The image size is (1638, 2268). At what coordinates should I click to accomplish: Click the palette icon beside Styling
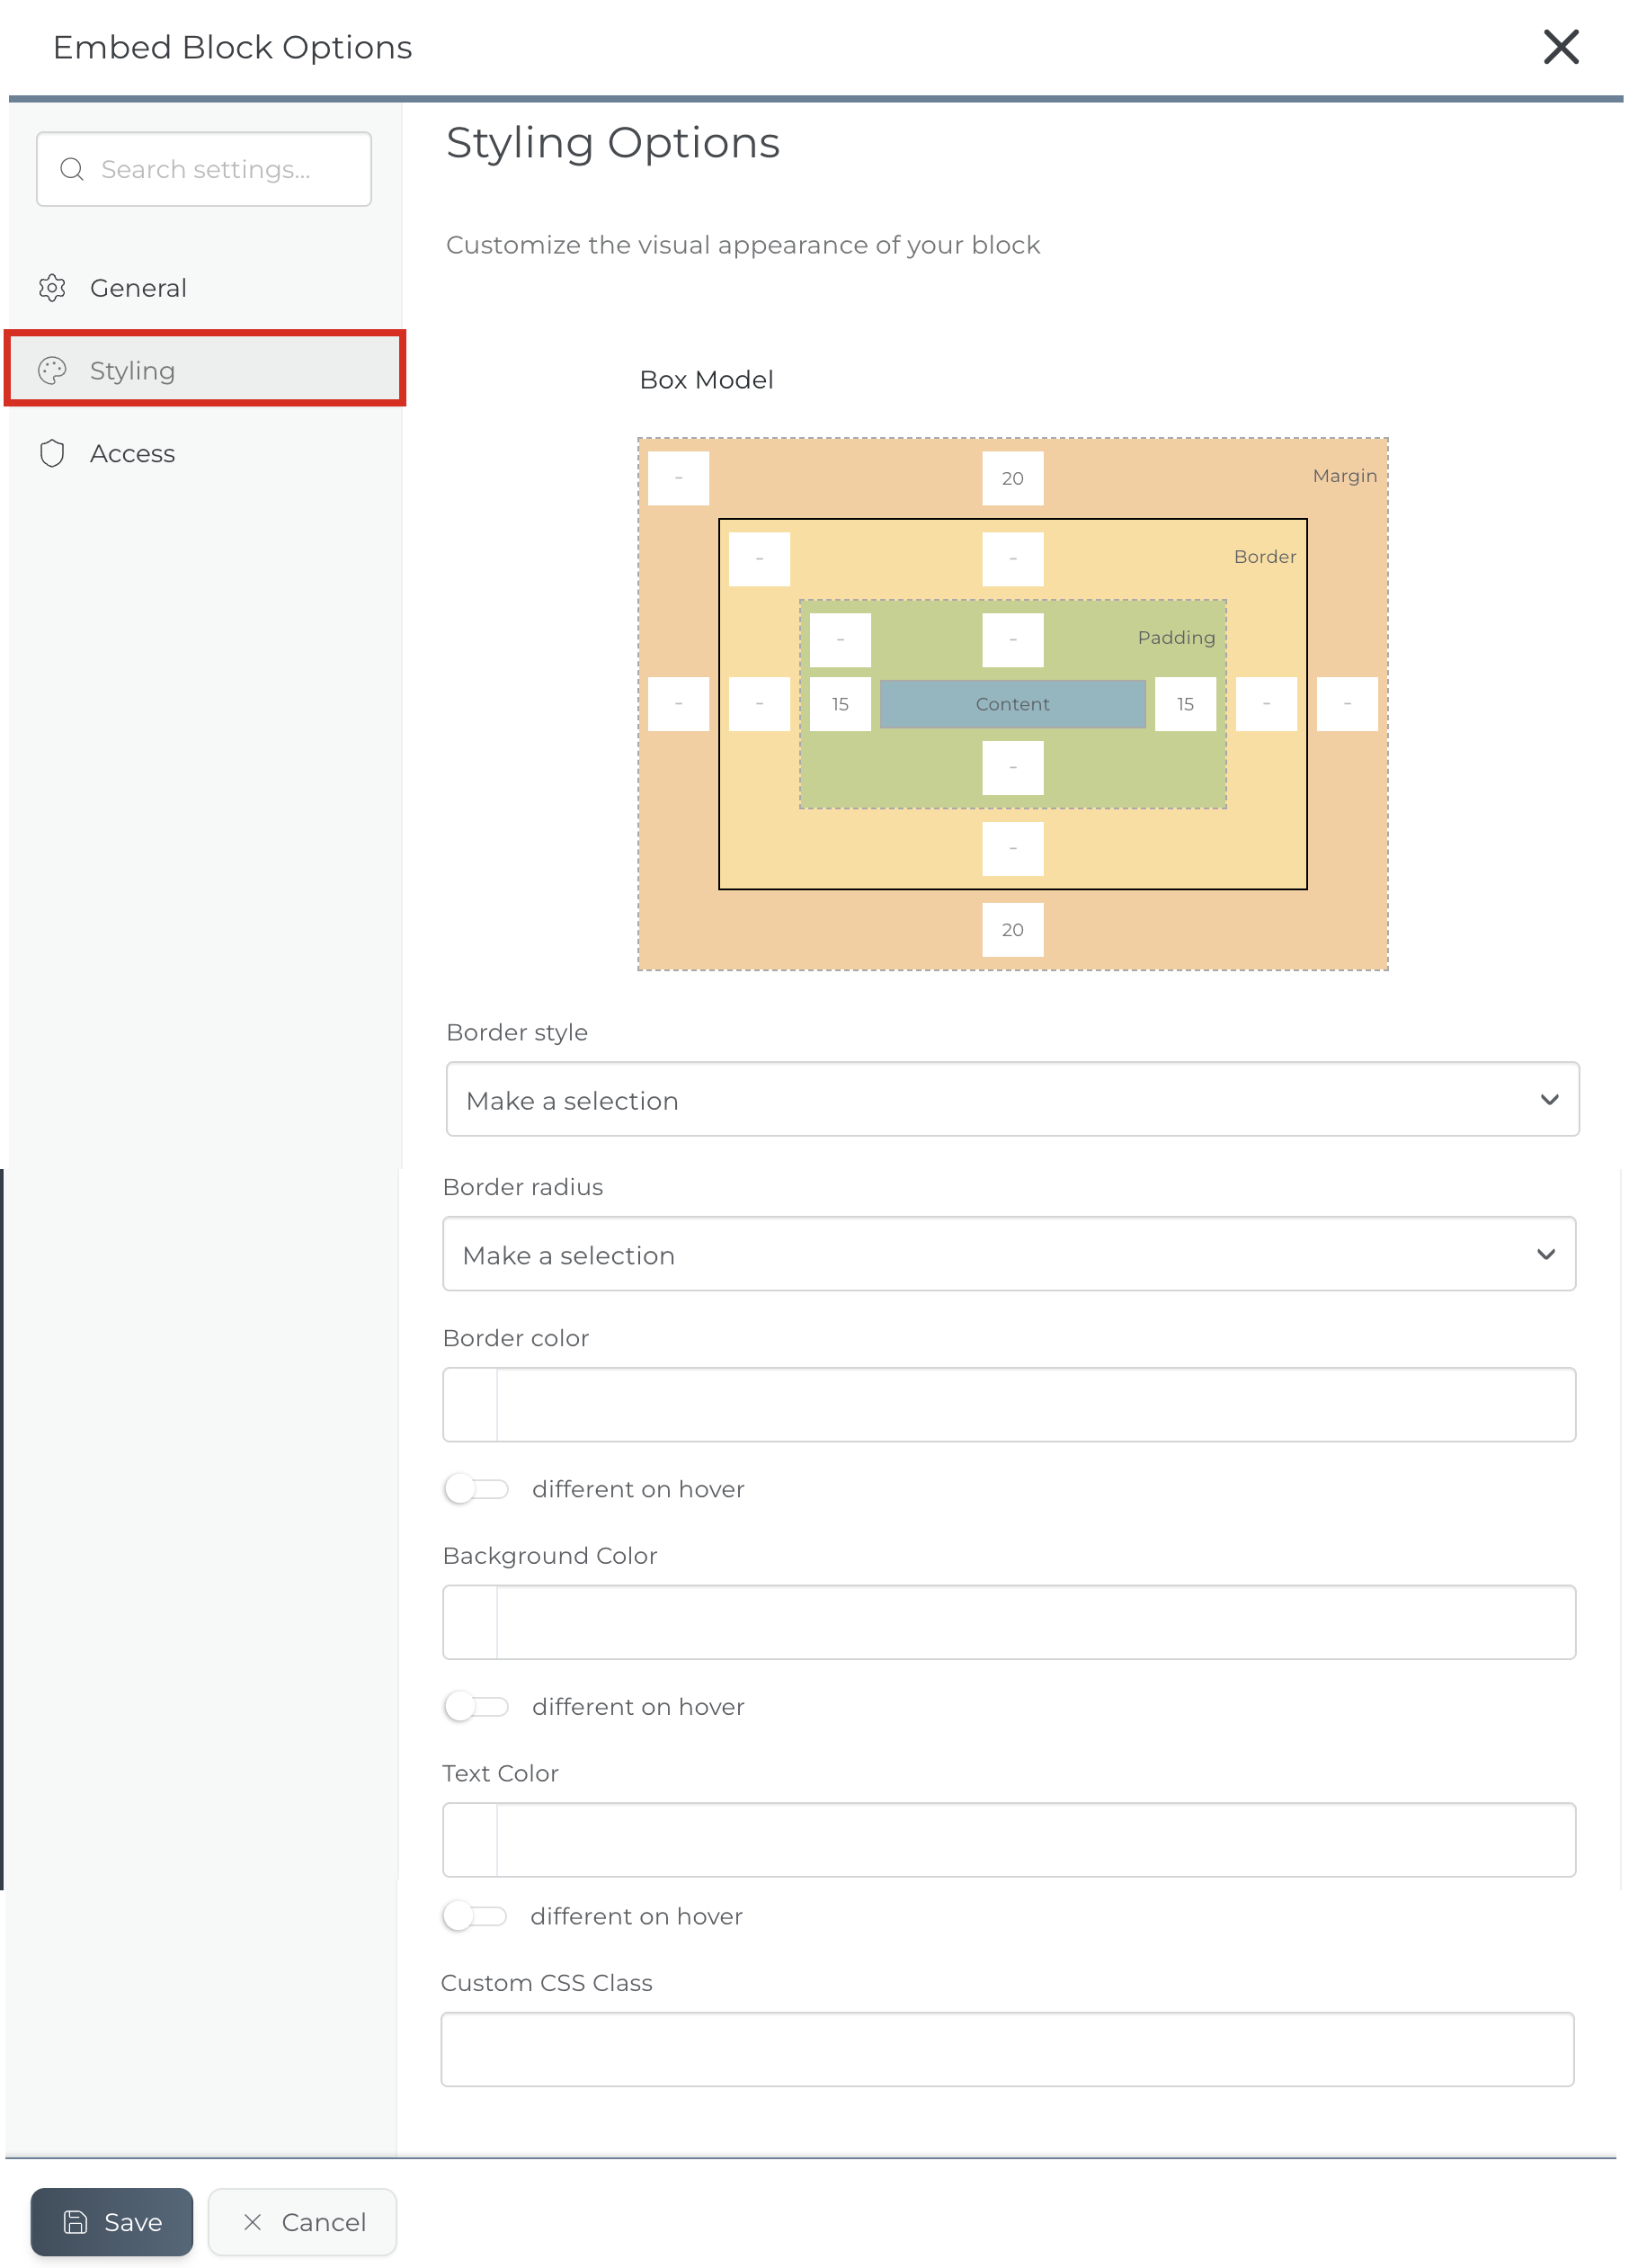click(x=52, y=371)
